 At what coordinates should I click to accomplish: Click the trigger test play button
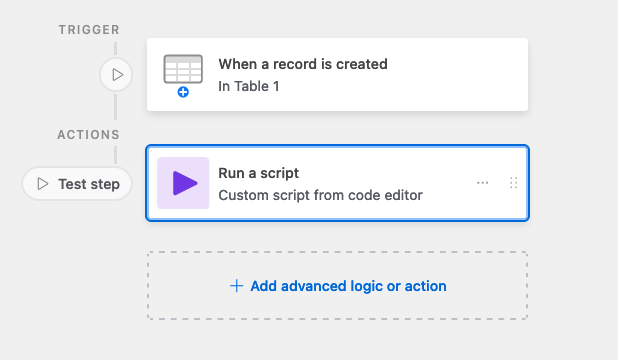(x=116, y=75)
